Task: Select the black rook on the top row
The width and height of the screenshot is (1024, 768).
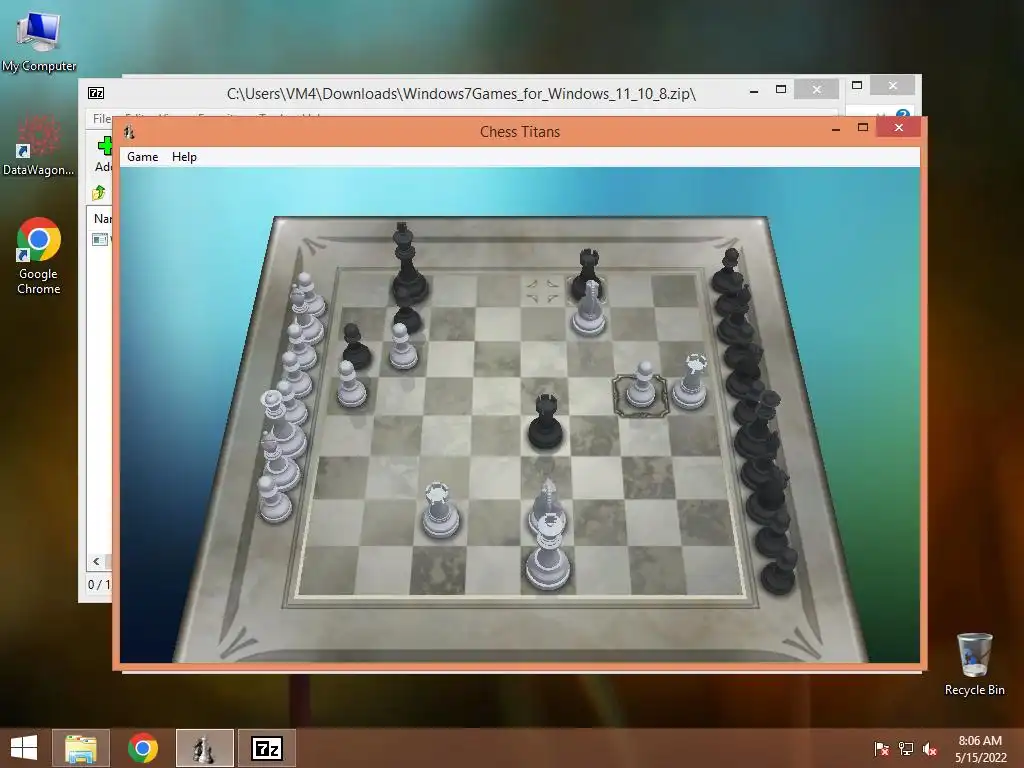Action: tap(587, 270)
